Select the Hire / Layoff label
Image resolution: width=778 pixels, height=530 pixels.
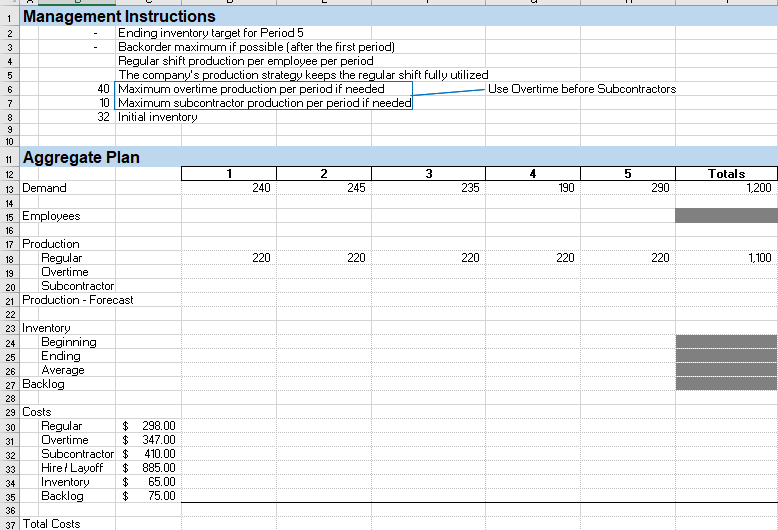coord(72,467)
